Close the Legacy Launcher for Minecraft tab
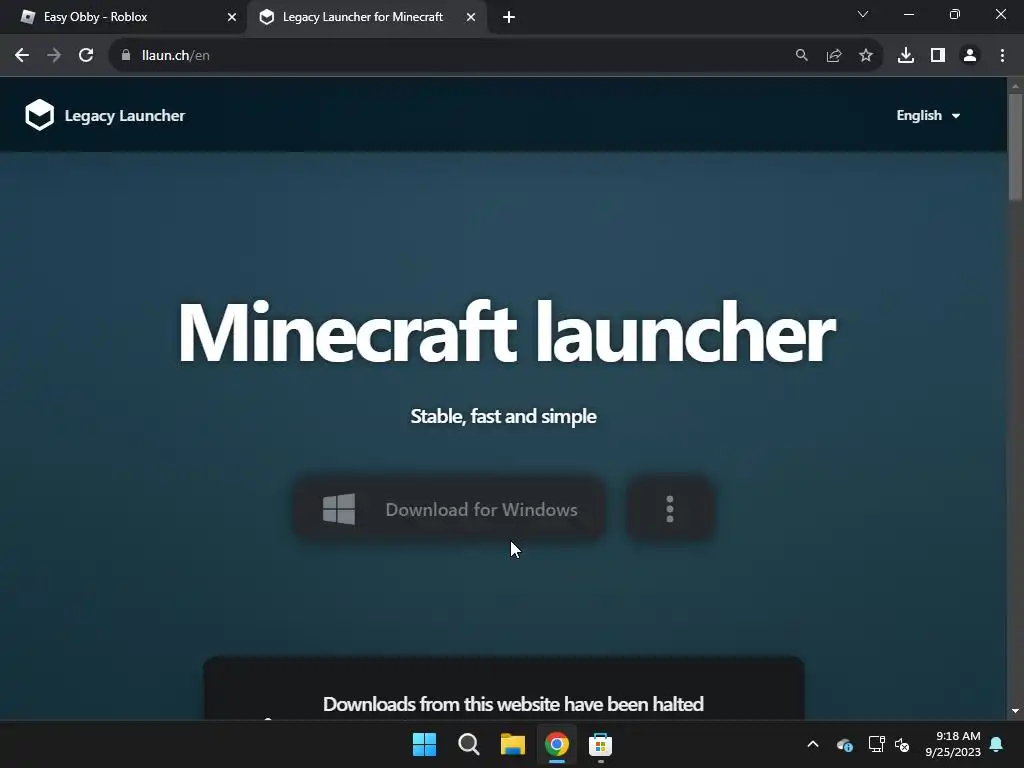1024x768 pixels. [x=471, y=17]
